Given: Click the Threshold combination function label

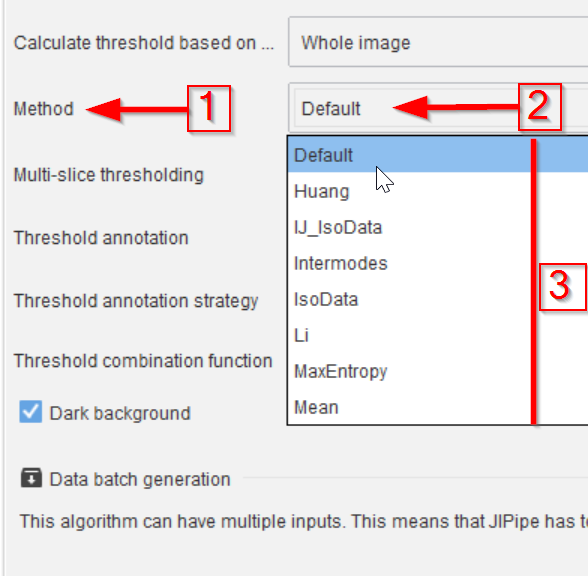Looking at the screenshot, I should pyautogui.click(x=143, y=361).
